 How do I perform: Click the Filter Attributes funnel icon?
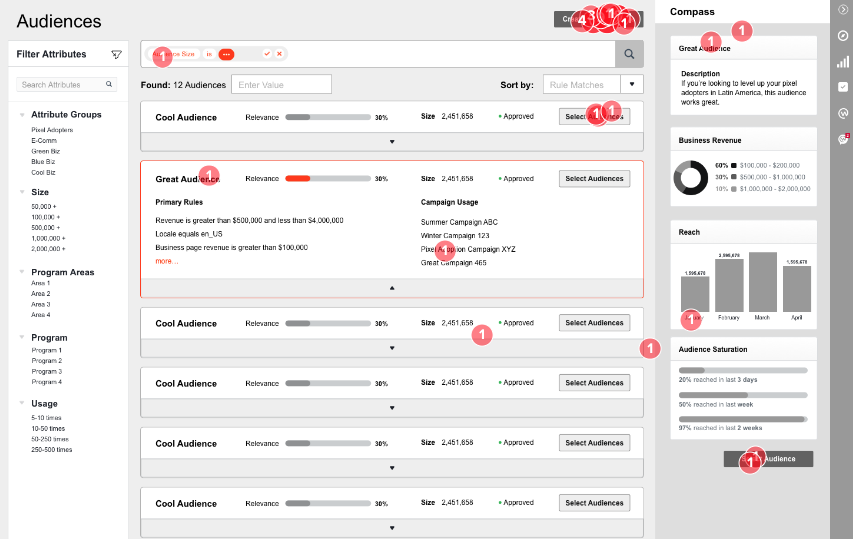[x=116, y=54]
